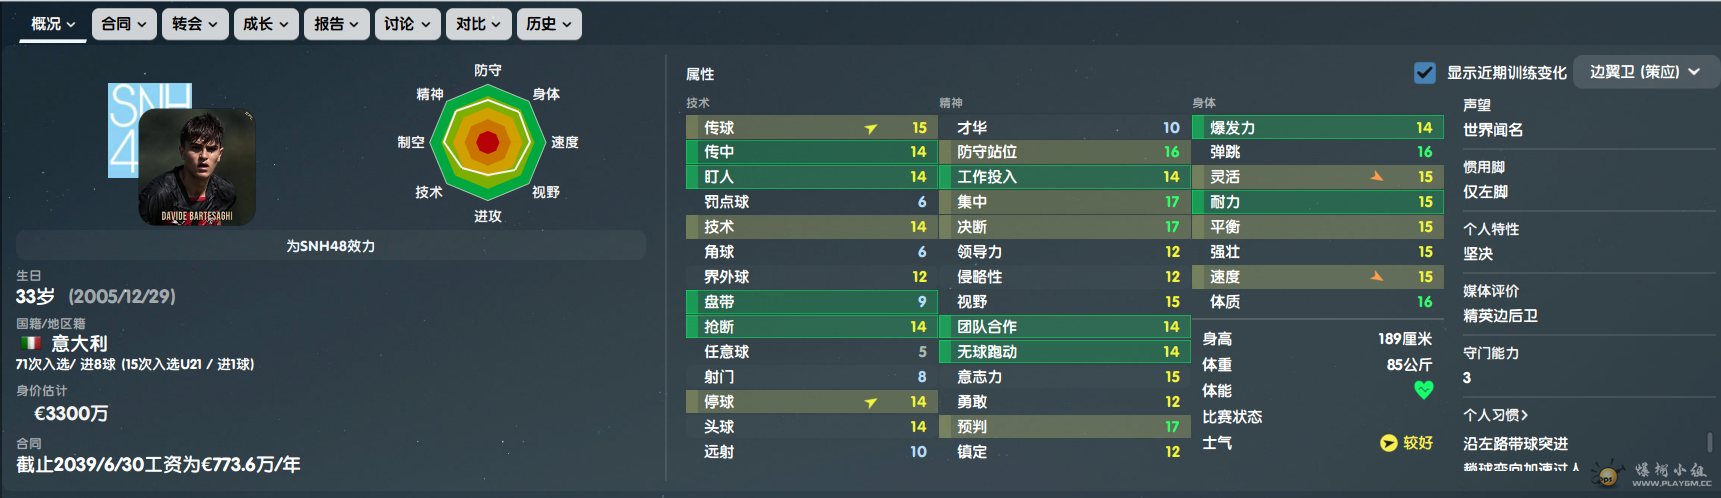The image size is (1721, 498).
Task: Open the 历史 history menu
Action: [x=549, y=24]
